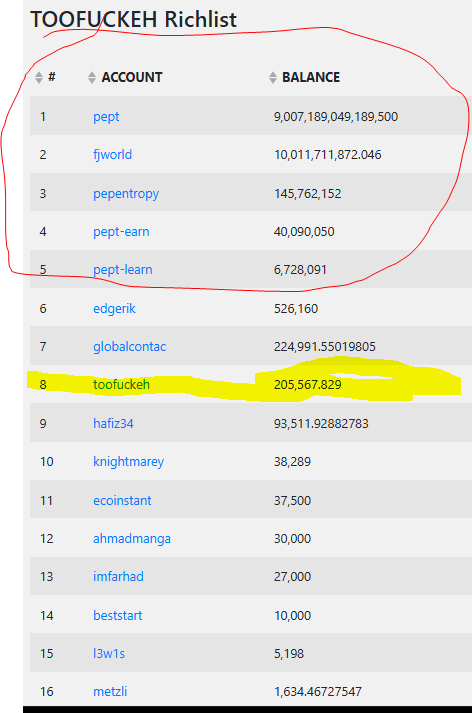The width and height of the screenshot is (472, 713).
Task: Select balance 145,762,152
Action: pos(308,194)
